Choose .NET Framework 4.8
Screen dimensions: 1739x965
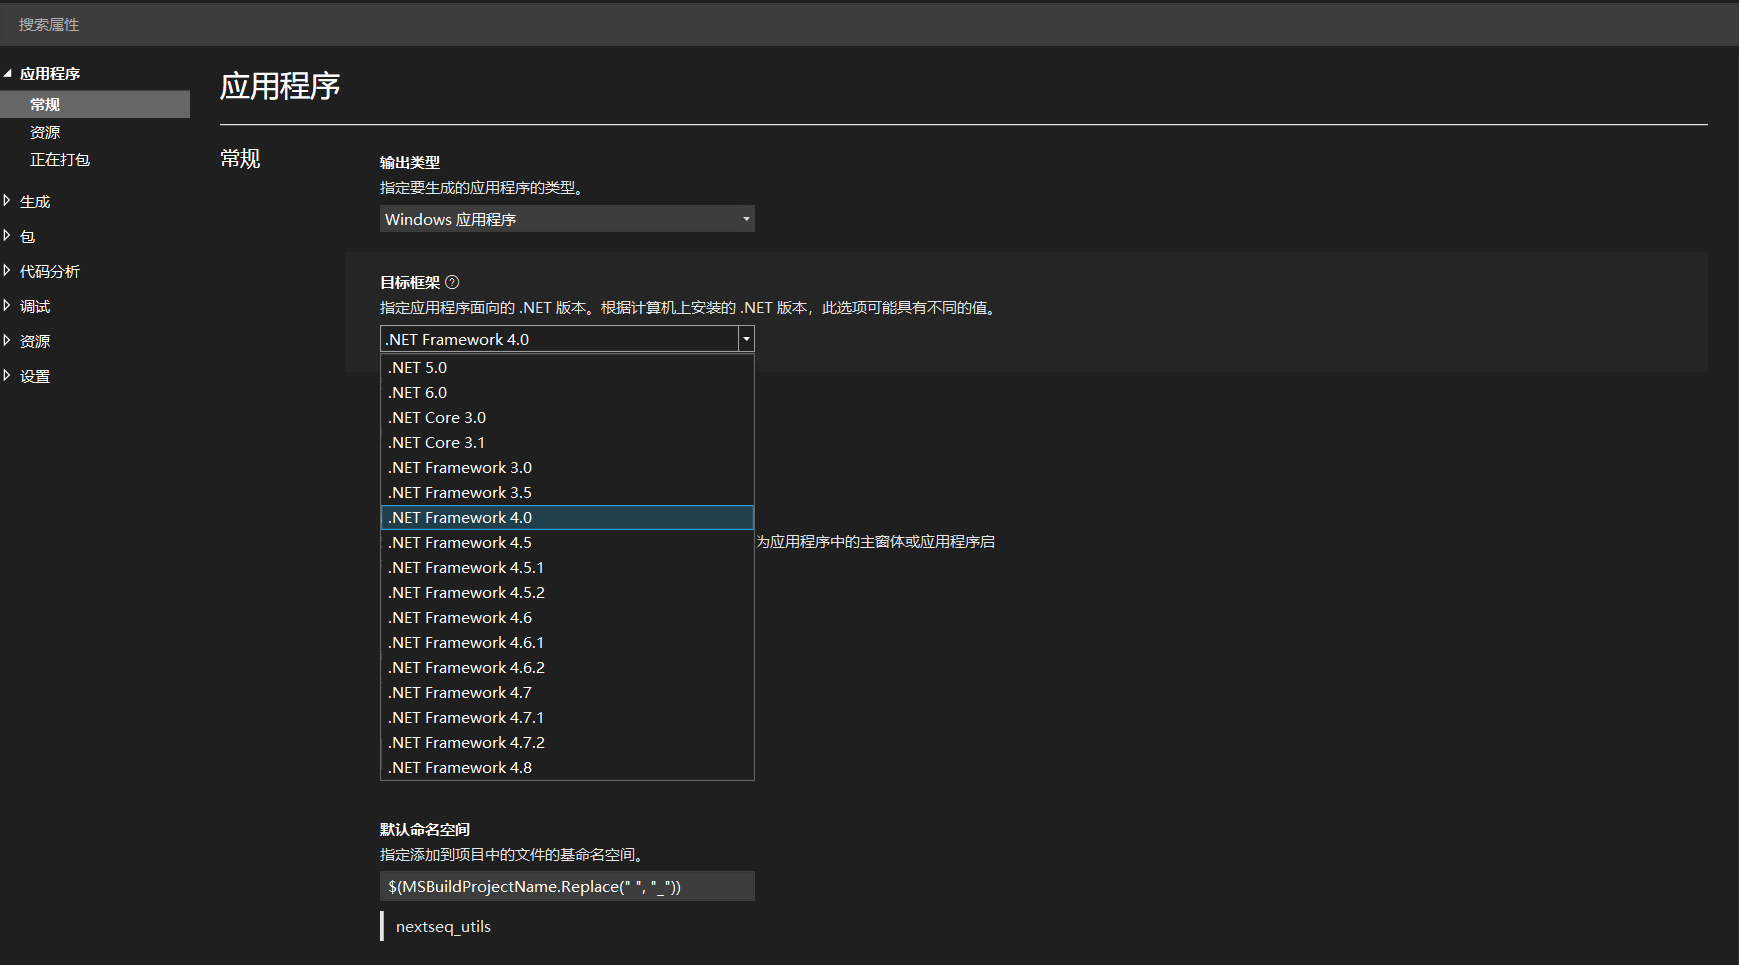[x=567, y=768]
